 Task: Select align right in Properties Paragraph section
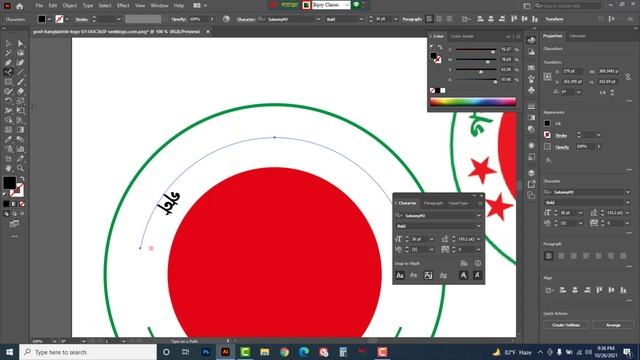[573, 256]
